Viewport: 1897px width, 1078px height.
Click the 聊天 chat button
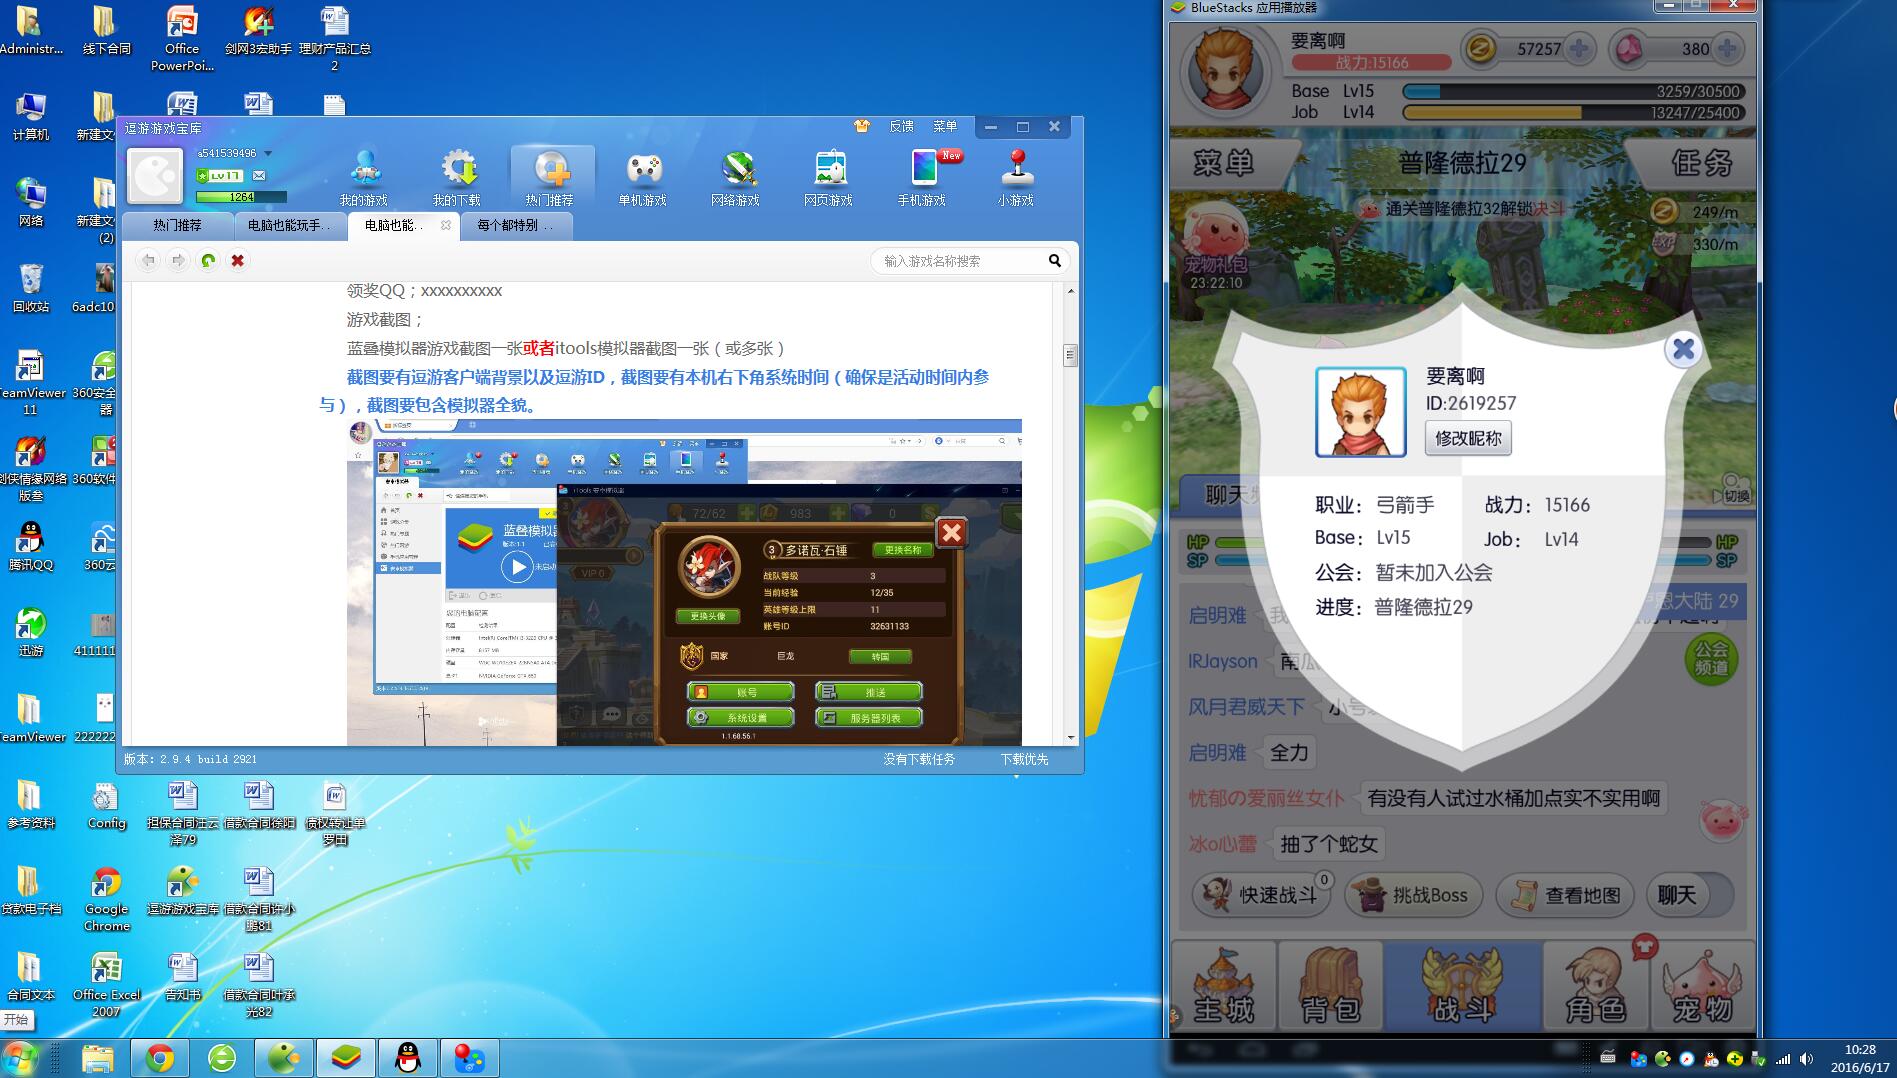pos(1692,895)
